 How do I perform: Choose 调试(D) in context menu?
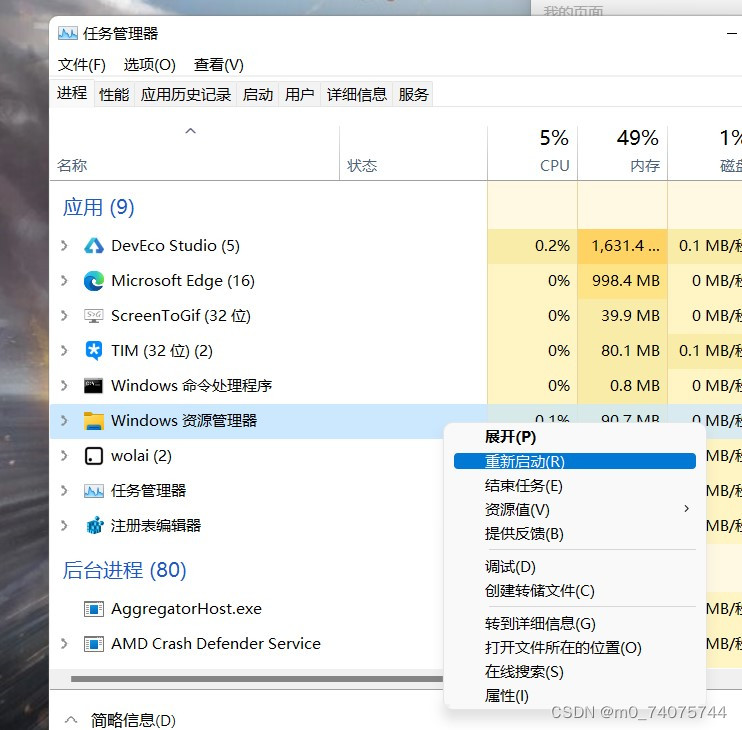tap(574, 567)
